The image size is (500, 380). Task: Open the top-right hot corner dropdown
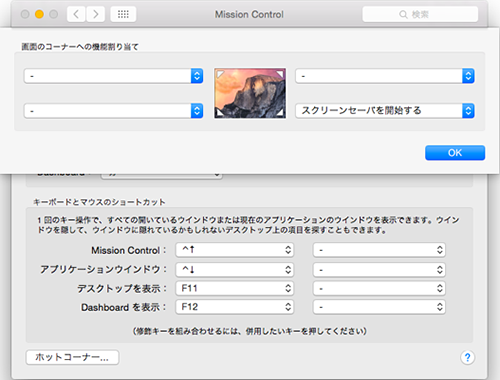pyautogui.click(x=385, y=76)
